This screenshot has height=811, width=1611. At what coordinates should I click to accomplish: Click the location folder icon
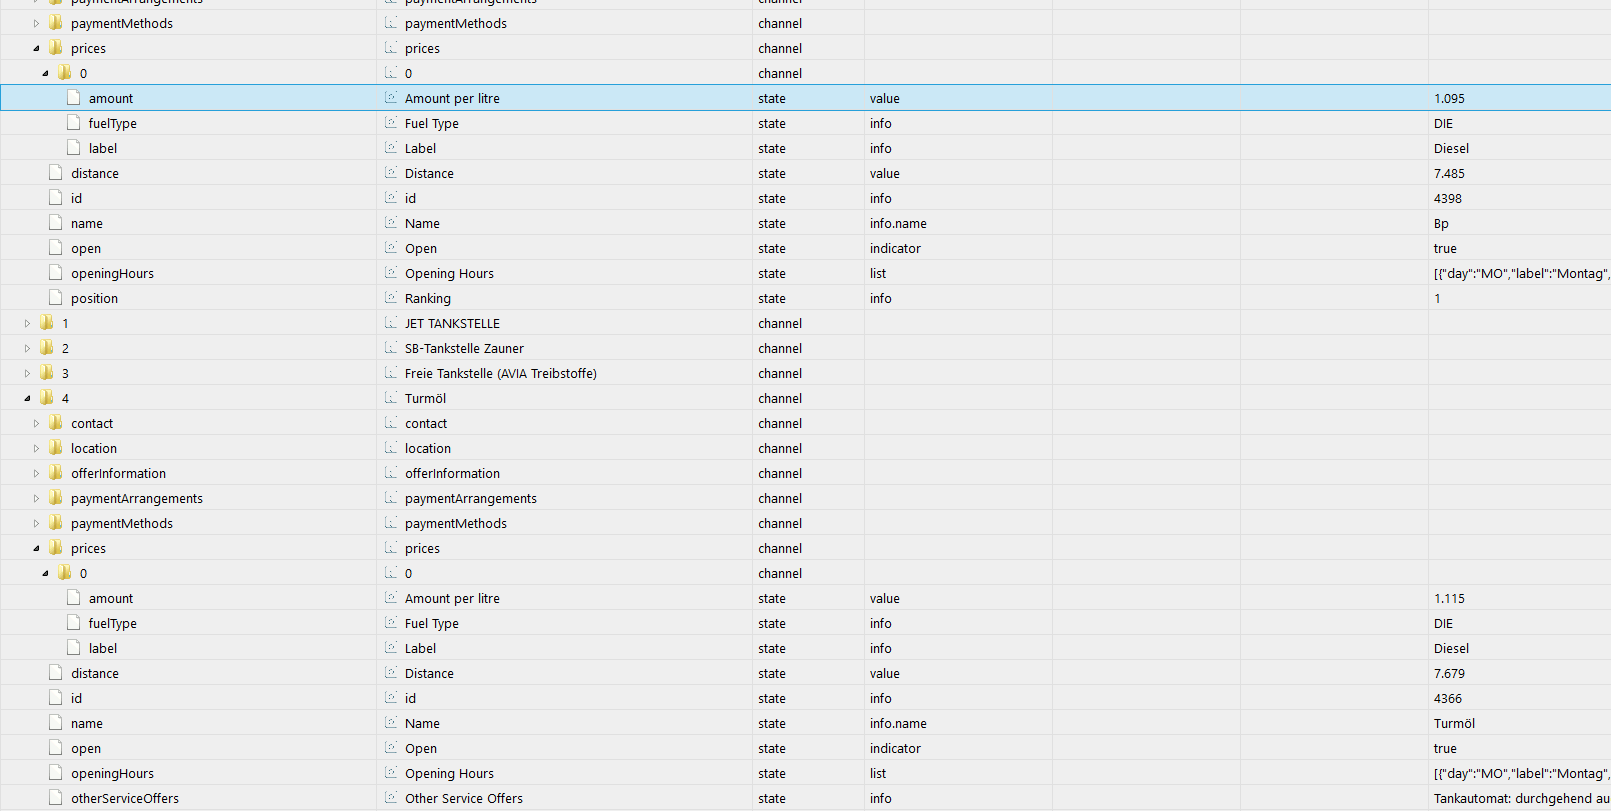click(x=56, y=447)
